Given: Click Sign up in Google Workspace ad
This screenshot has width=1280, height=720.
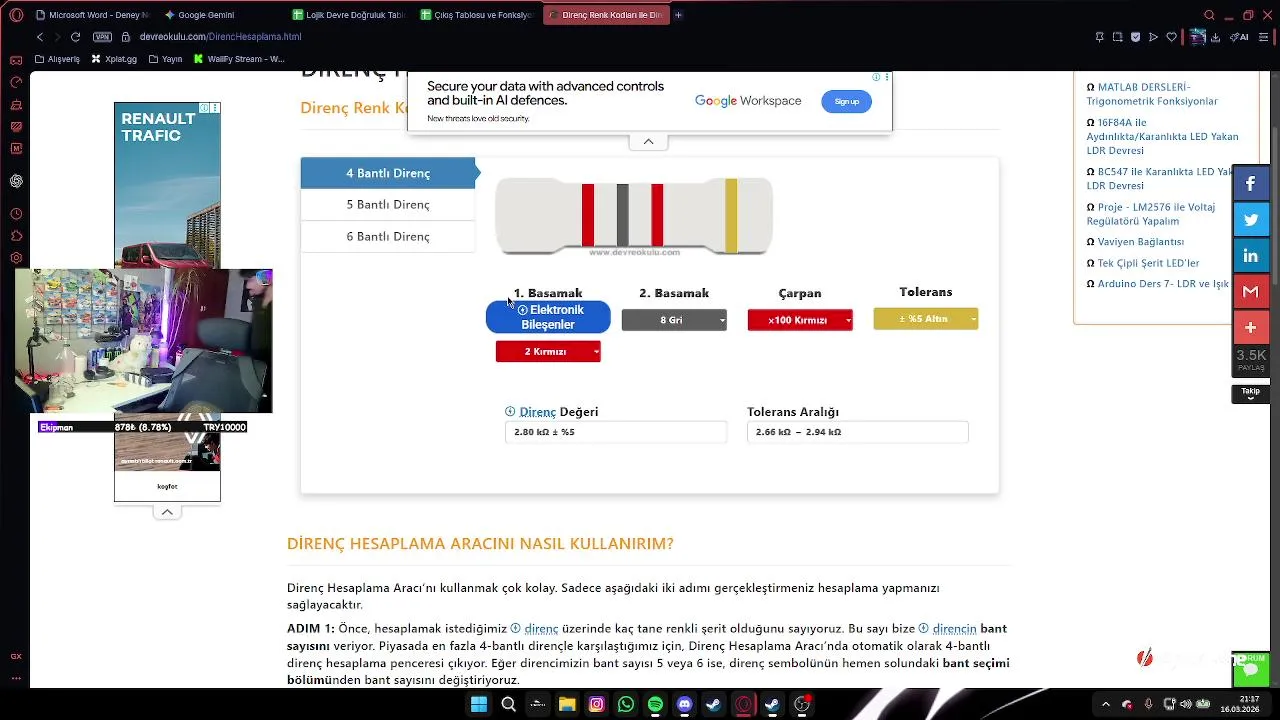Looking at the screenshot, I should pos(847,101).
